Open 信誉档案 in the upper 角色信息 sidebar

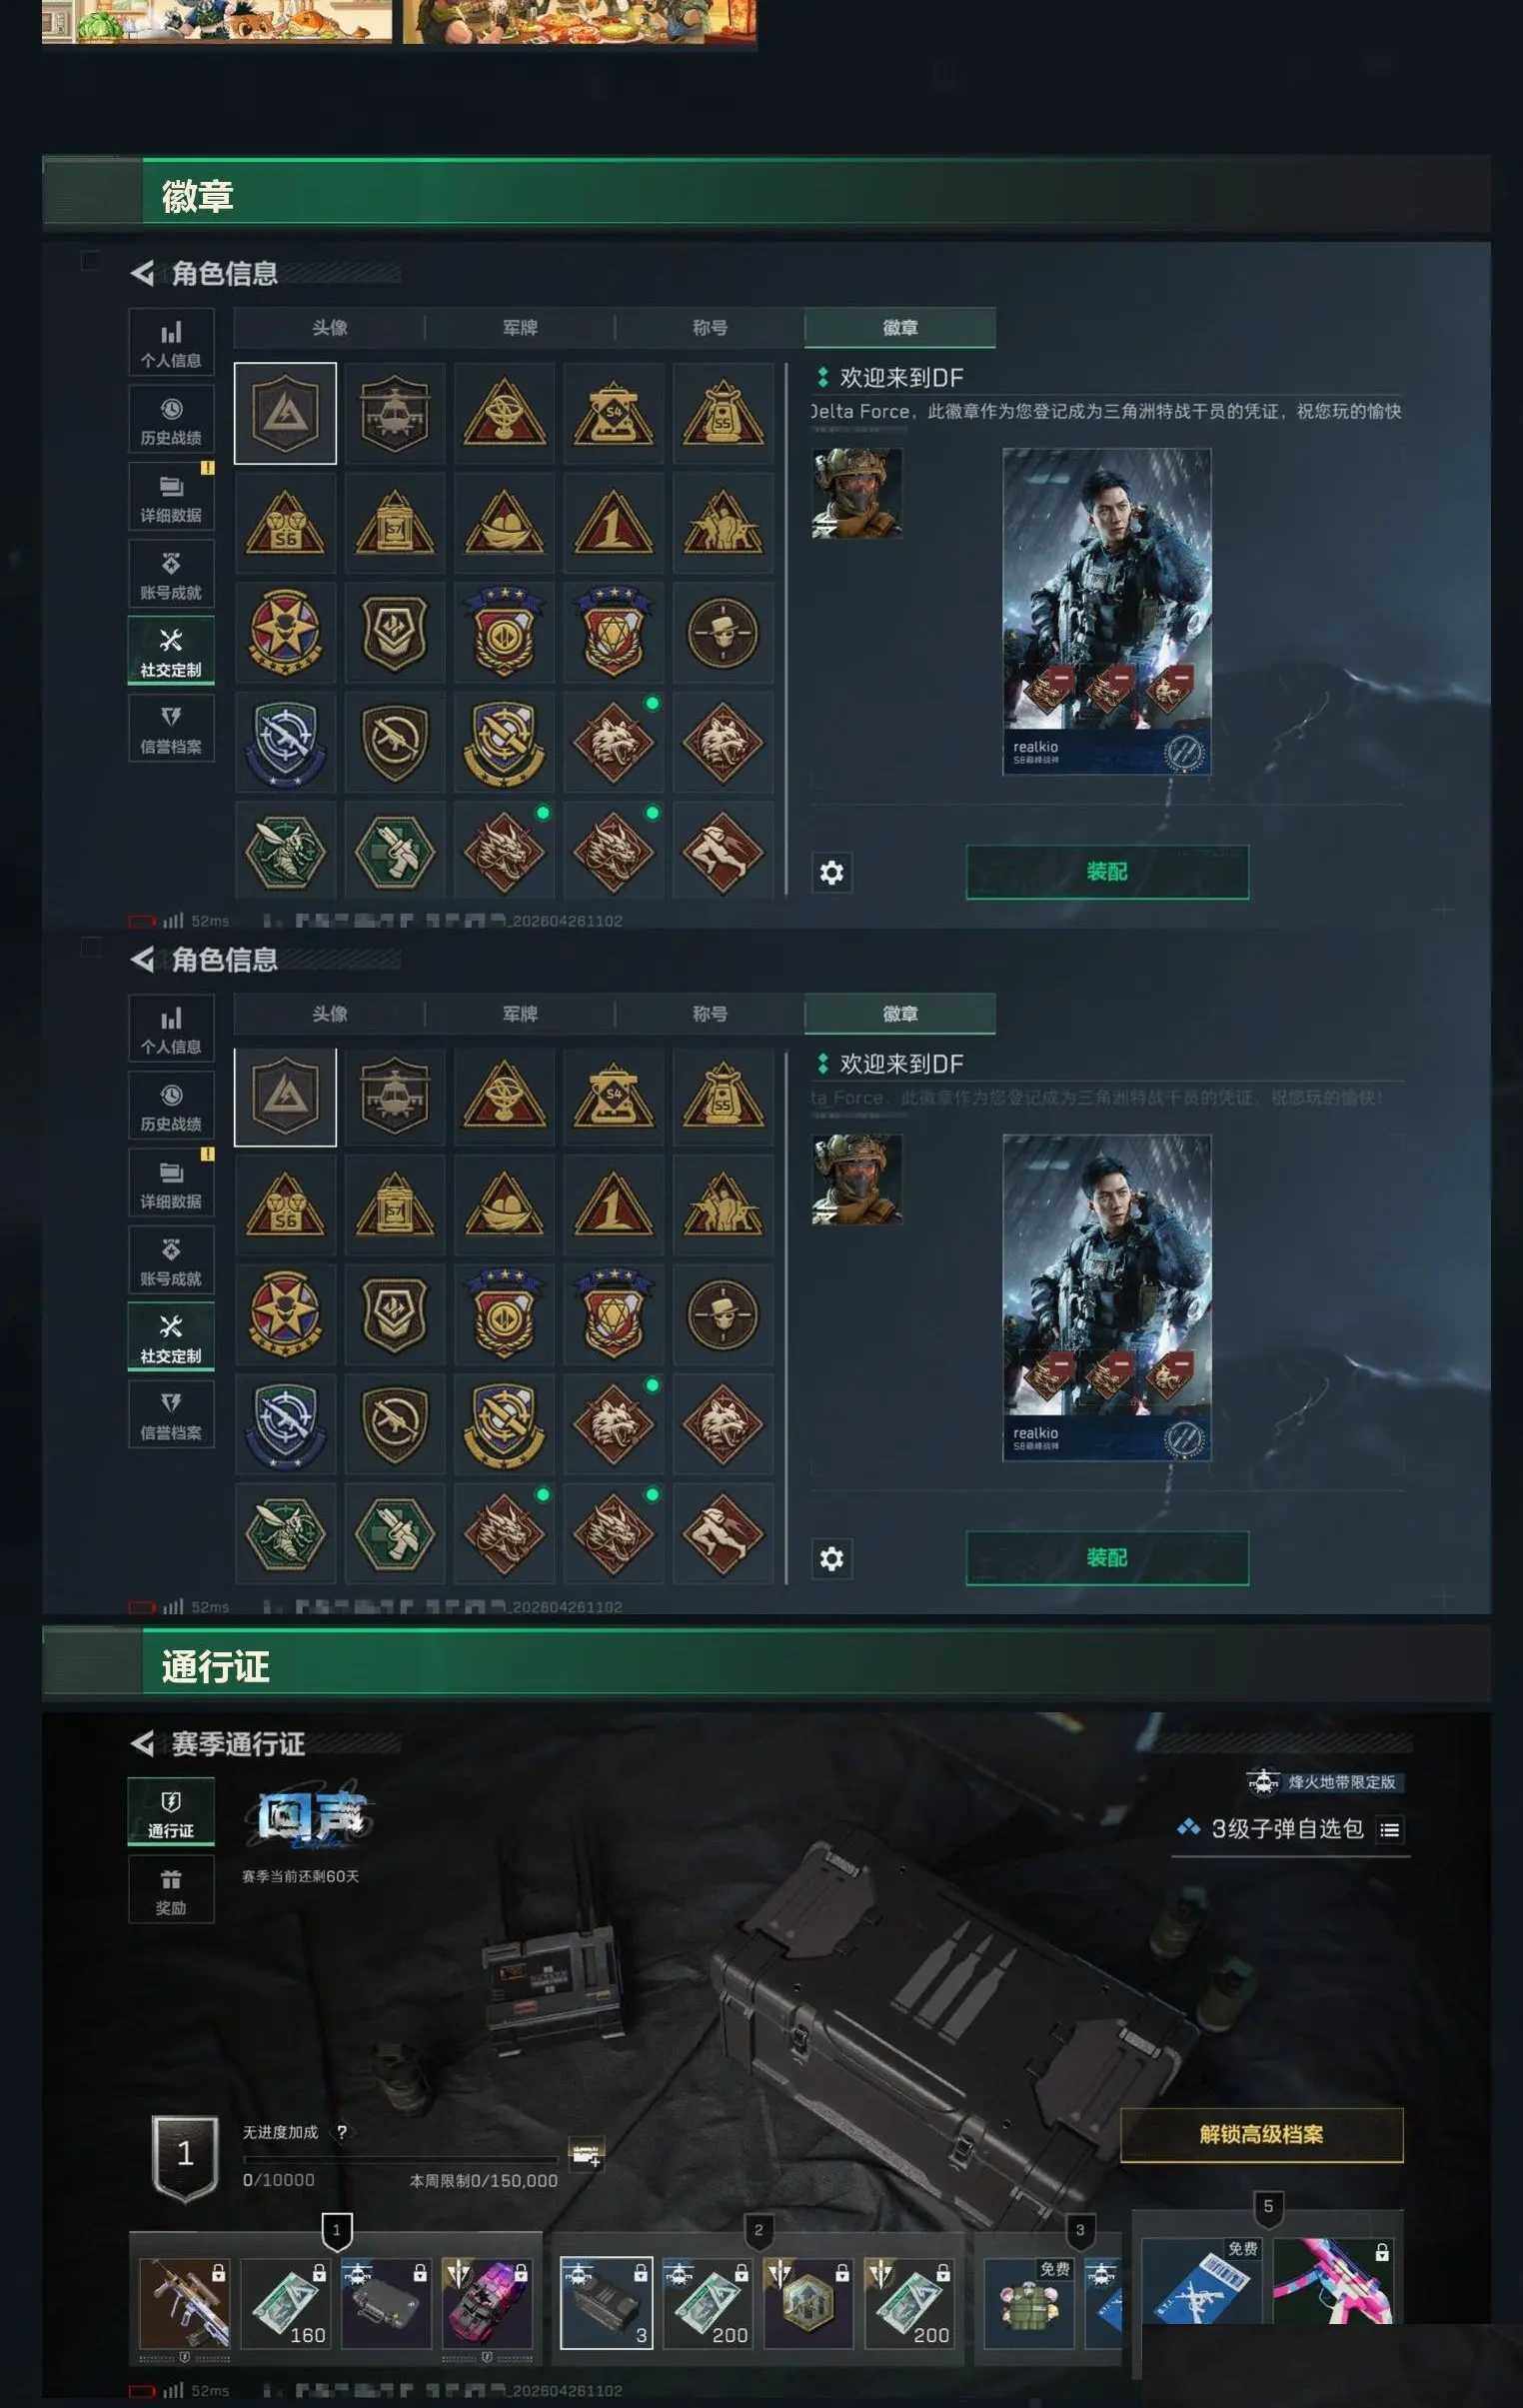click(171, 728)
